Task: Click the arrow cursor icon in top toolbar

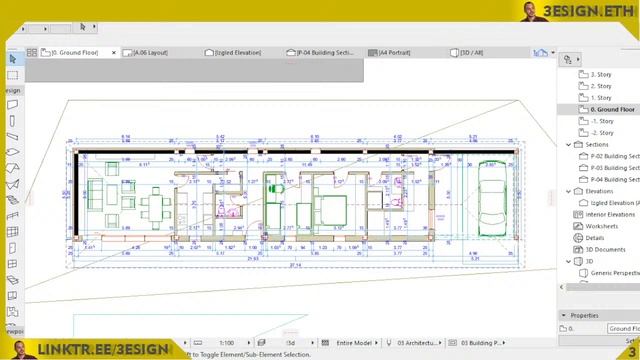Action: pos(83,27)
